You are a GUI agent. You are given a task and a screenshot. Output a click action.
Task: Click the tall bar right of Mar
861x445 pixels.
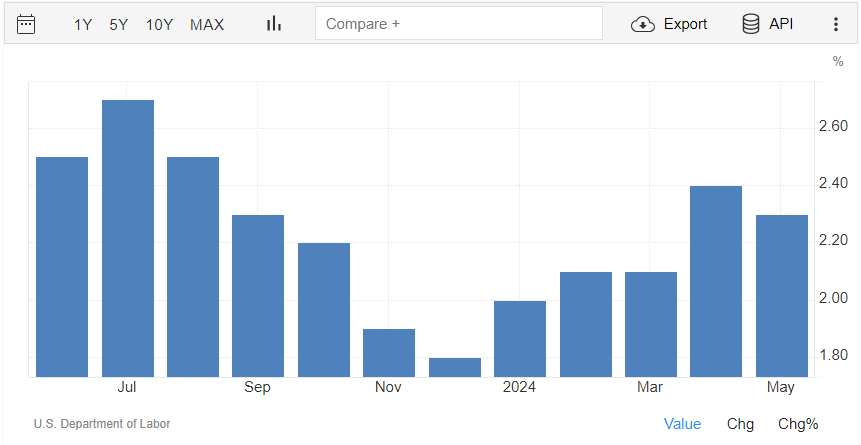pyautogui.click(x=716, y=281)
